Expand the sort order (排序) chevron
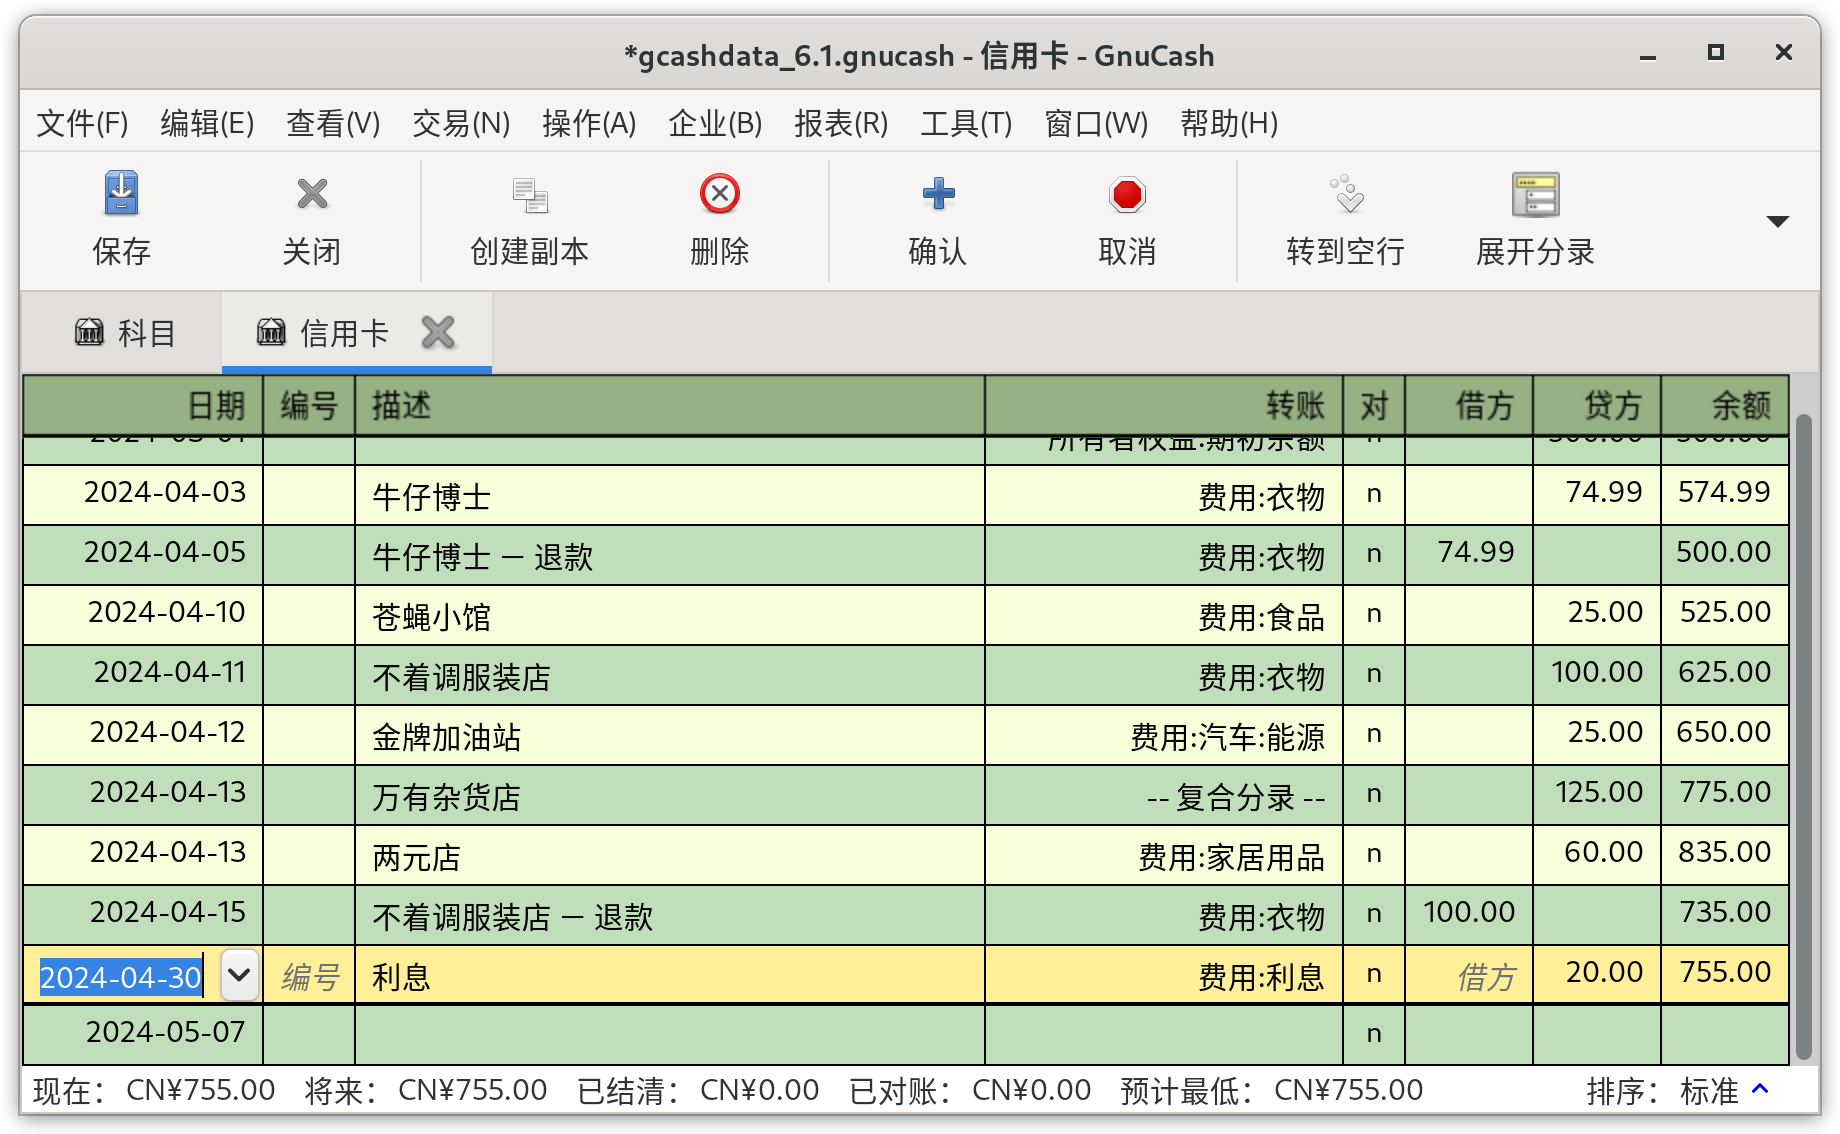The width and height of the screenshot is (1840, 1134). pos(1761,1089)
